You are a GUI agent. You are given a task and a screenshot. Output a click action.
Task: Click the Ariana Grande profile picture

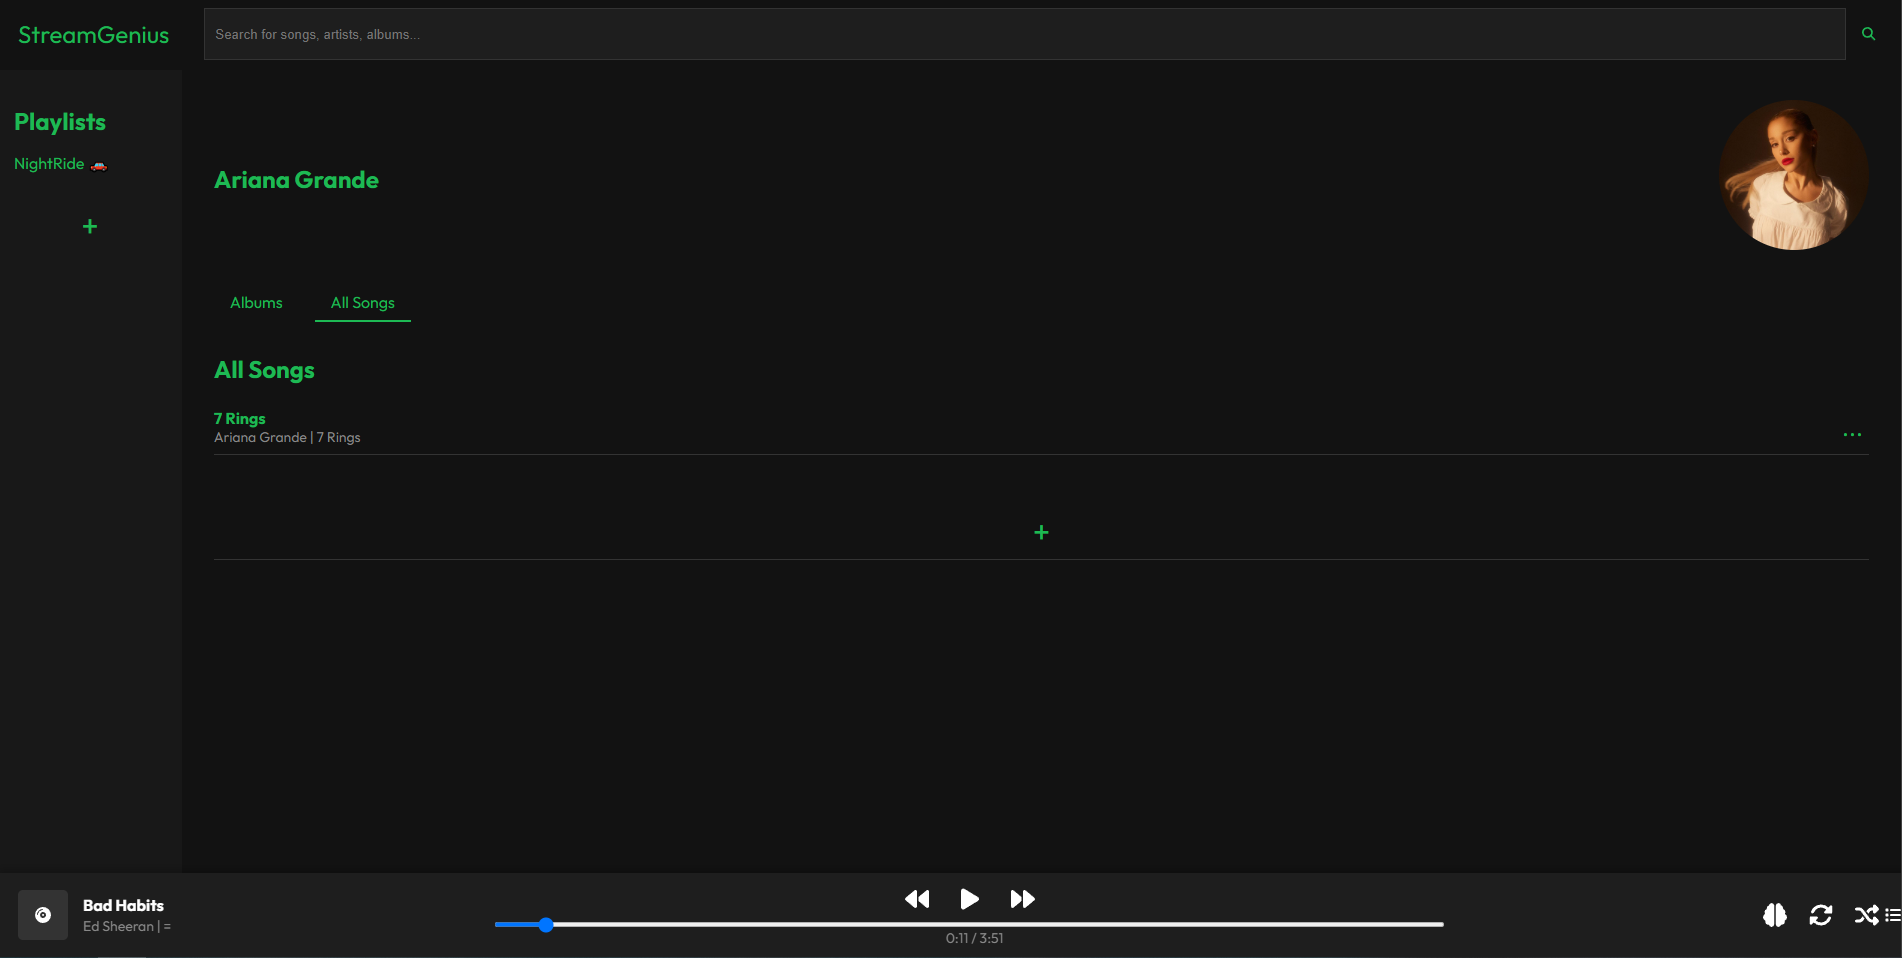tap(1794, 175)
